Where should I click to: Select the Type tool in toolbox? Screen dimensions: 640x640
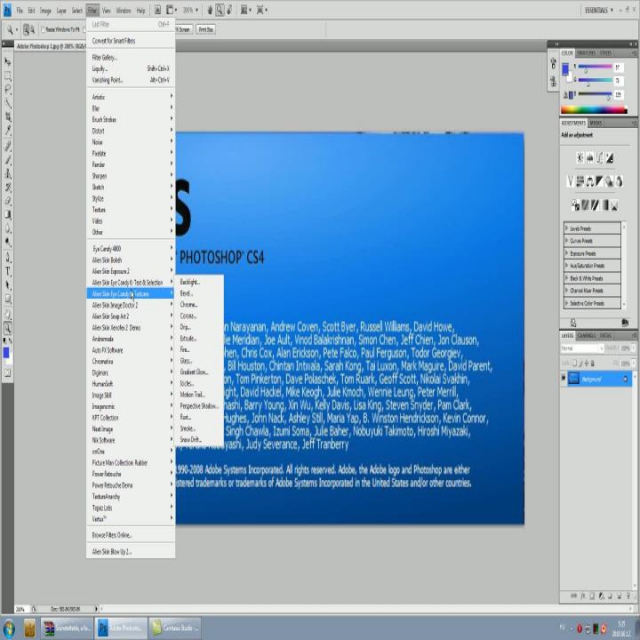7,271
